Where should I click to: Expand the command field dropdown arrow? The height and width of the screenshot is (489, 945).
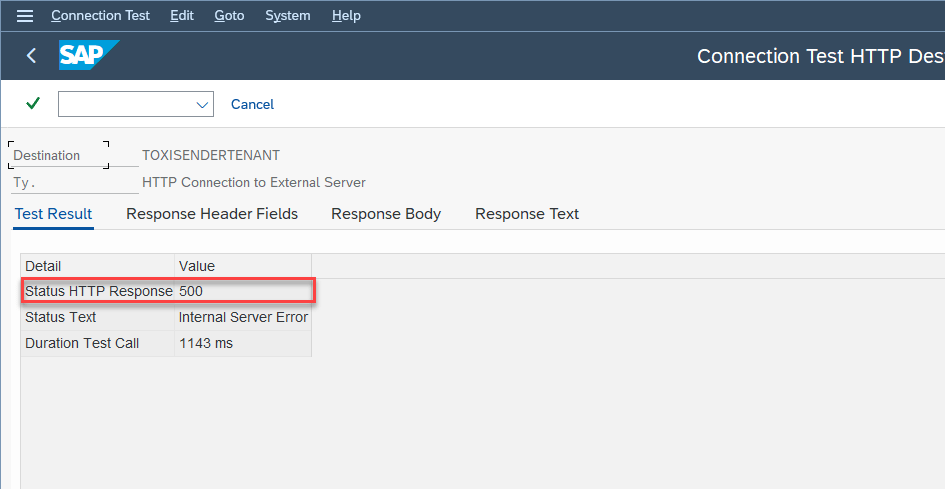[x=203, y=104]
